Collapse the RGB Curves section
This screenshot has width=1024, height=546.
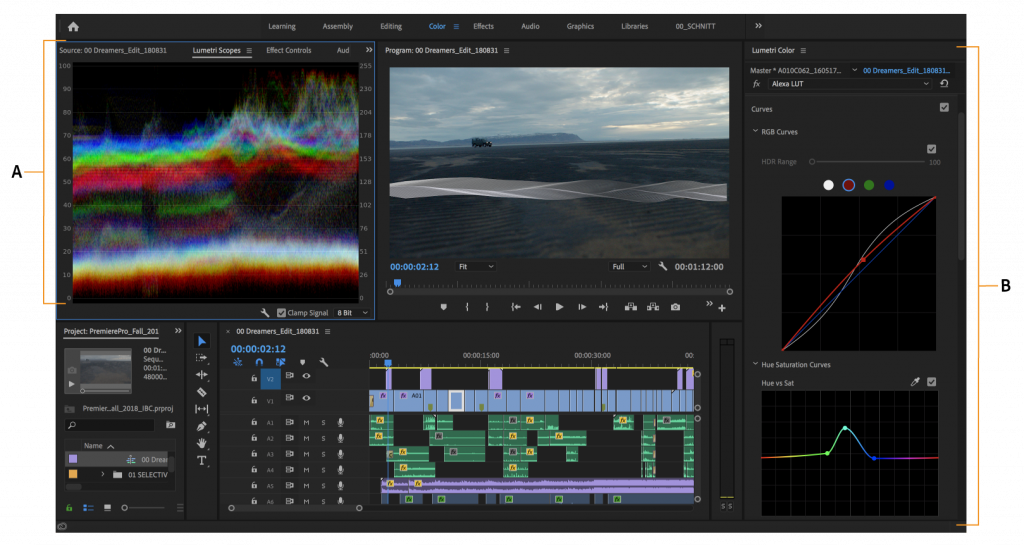point(755,131)
